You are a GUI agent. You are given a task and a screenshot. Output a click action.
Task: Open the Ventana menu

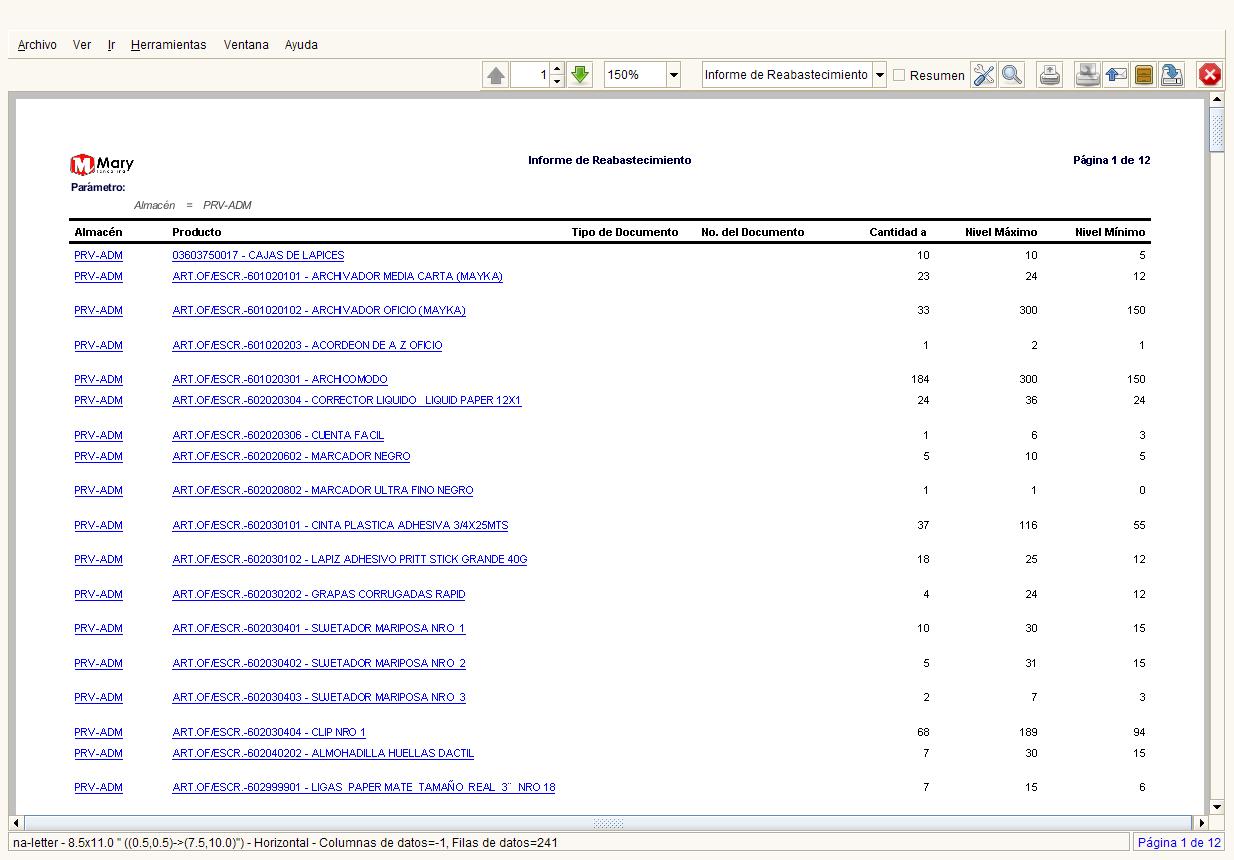point(246,45)
